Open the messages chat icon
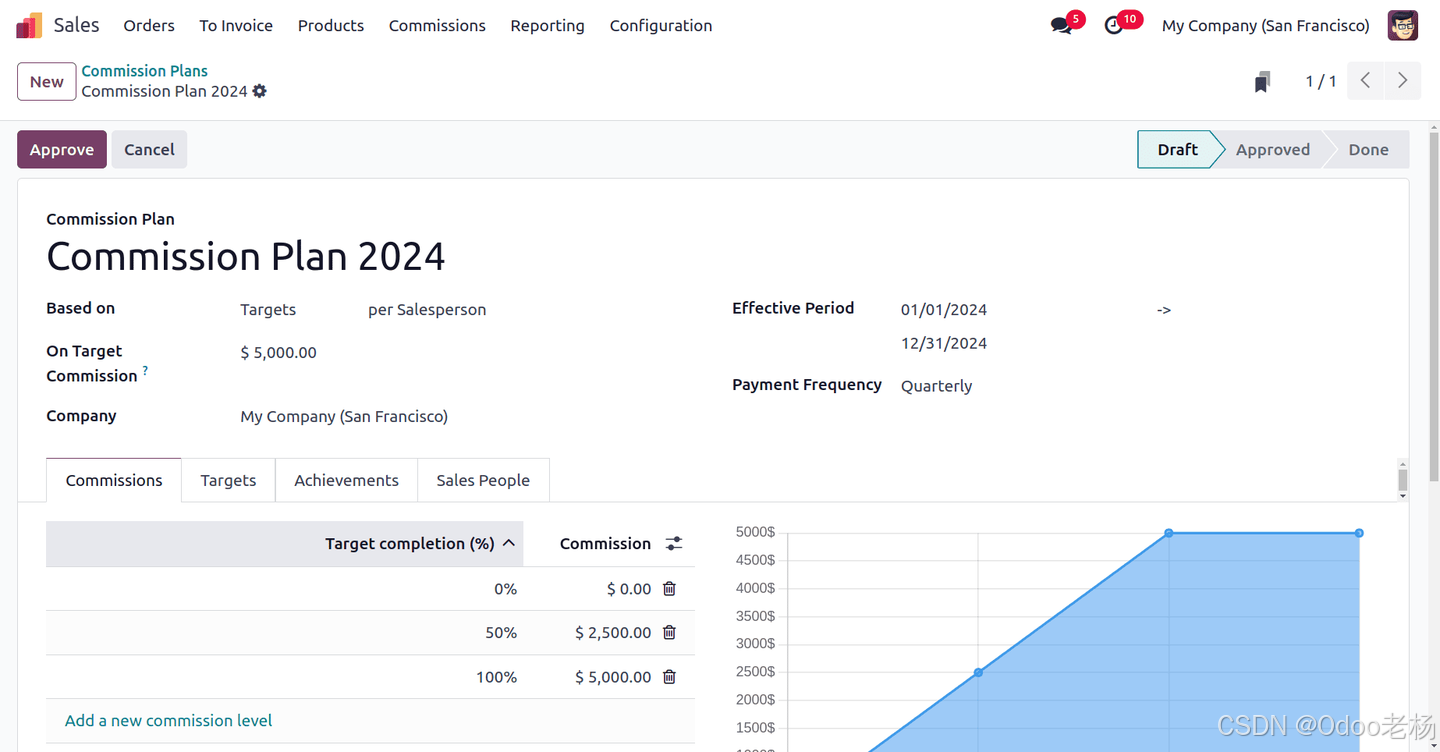 coord(1061,26)
